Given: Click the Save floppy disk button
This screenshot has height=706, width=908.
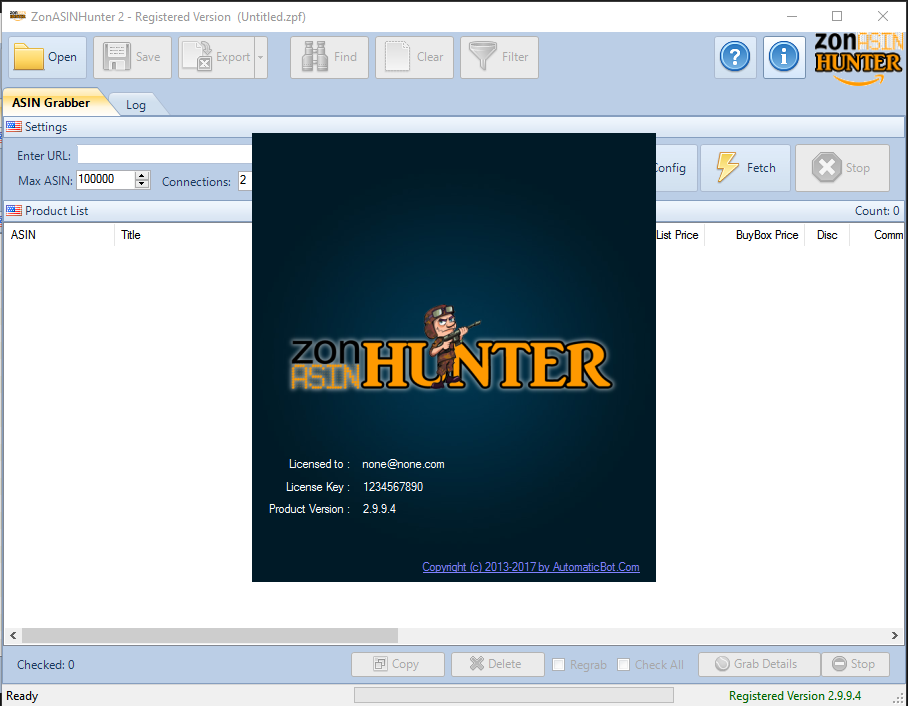Looking at the screenshot, I should [x=133, y=57].
